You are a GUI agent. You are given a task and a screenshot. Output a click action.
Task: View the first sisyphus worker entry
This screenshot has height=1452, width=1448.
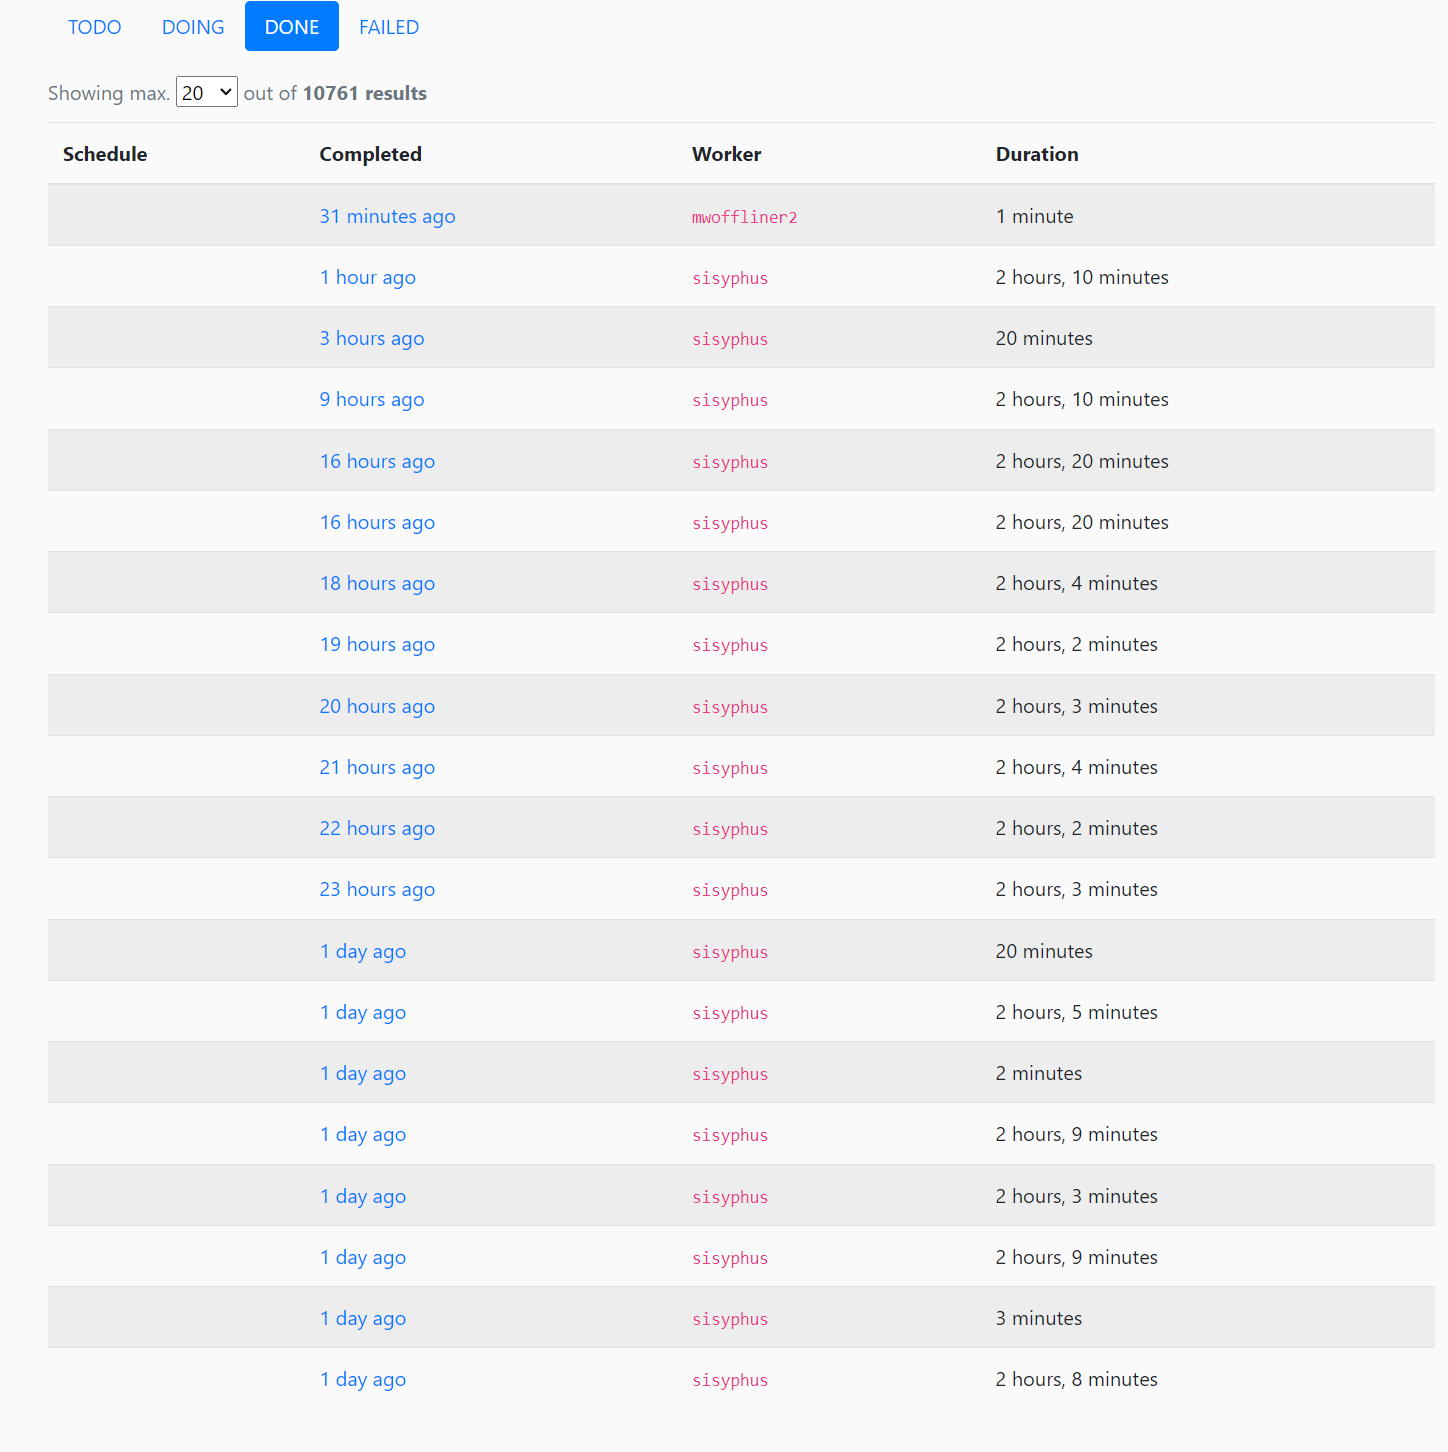coord(729,278)
